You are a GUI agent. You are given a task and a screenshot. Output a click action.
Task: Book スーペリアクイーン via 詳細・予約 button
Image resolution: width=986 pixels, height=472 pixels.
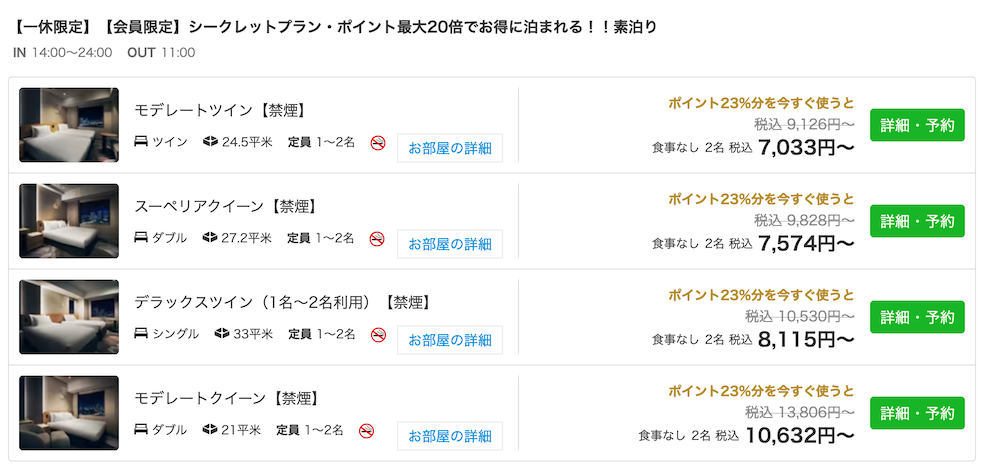click(917, 221)
